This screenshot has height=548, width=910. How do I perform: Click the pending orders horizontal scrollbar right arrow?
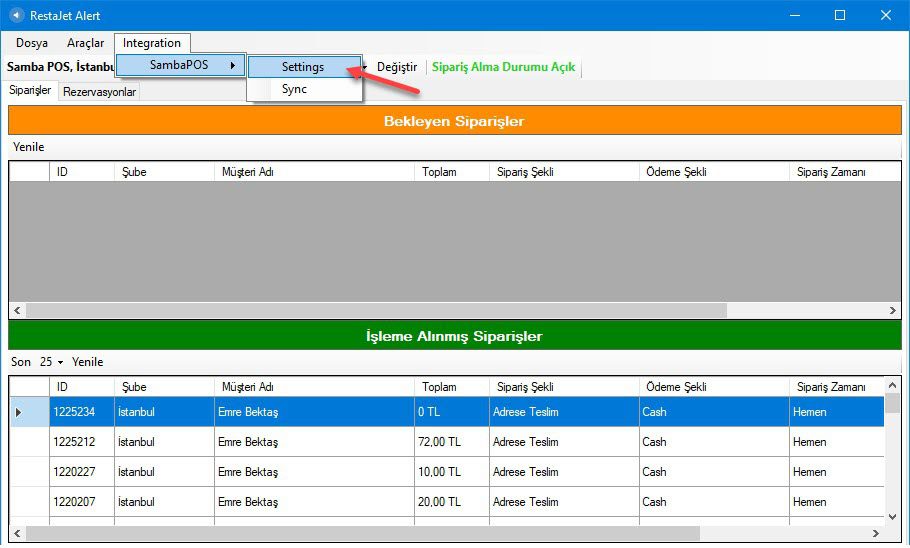pos(892,311)
